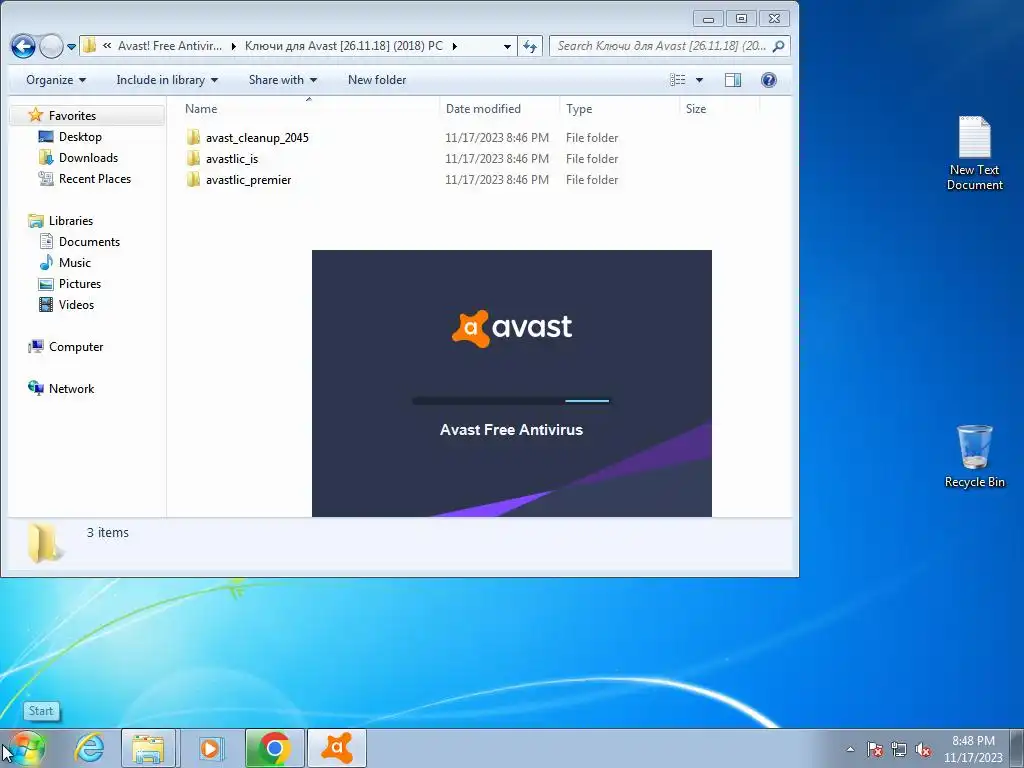Viewport: 1024px width, 768px height.
Task: Open the recent pages dropdown arrow
Action: pos(71,47)
